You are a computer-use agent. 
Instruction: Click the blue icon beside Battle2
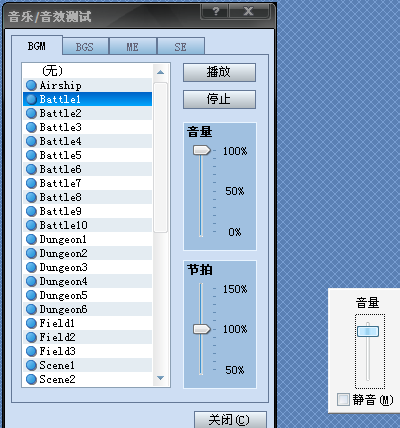31,113
